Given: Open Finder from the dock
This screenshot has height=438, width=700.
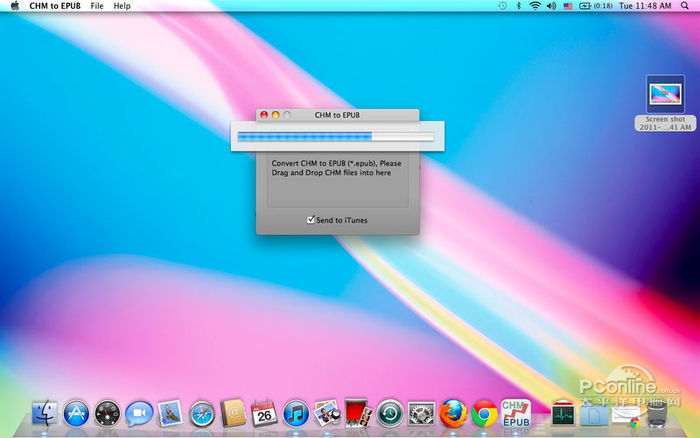Looking at the screenshot, I should point(45,413).
